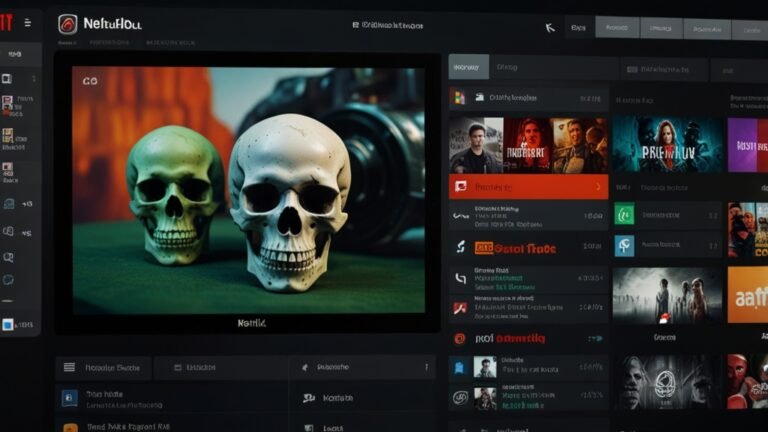The image size is (768, 432).
Task: Select the second tab in the top-right tab strip
Action: click(x=617, y=27)
